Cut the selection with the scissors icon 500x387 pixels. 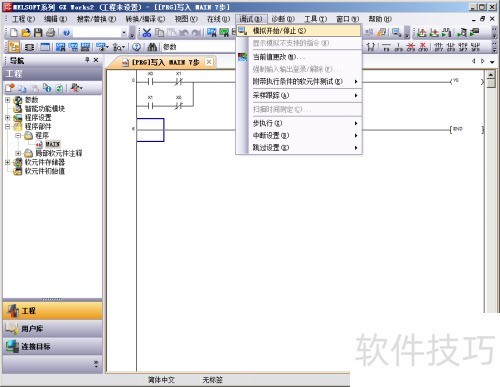(x=147, y=33)
